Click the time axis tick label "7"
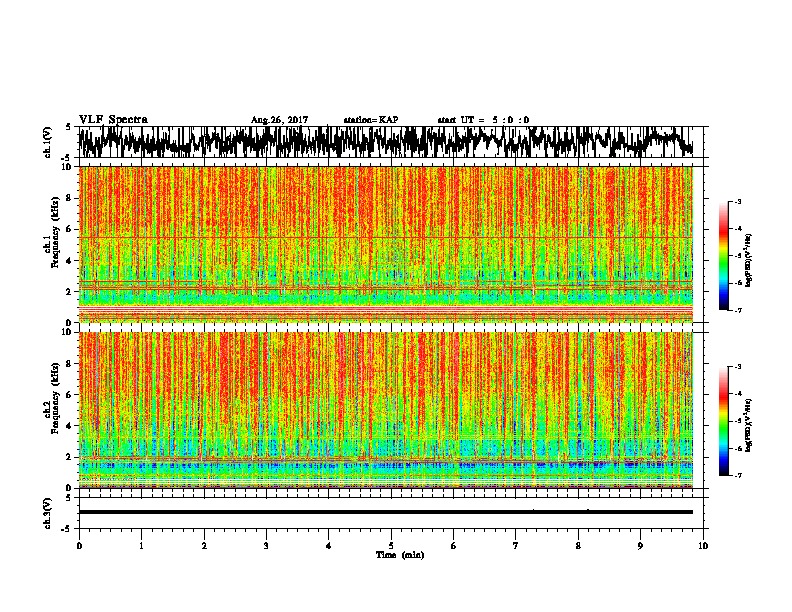The height and width of the screenshot is (612, 792). coord(516,546)
